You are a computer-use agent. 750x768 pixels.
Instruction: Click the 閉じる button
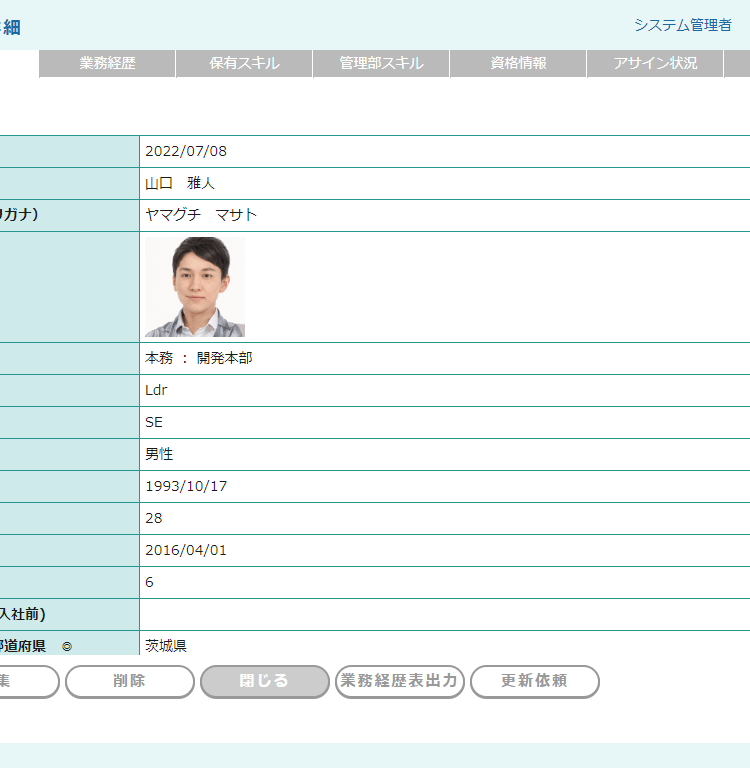click(265, 681)
